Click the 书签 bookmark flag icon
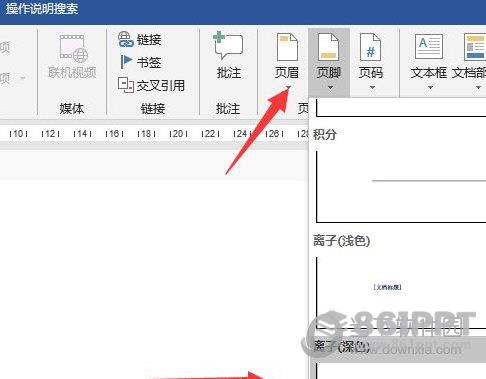The image size is (486, 379). [x=126, y=62]
